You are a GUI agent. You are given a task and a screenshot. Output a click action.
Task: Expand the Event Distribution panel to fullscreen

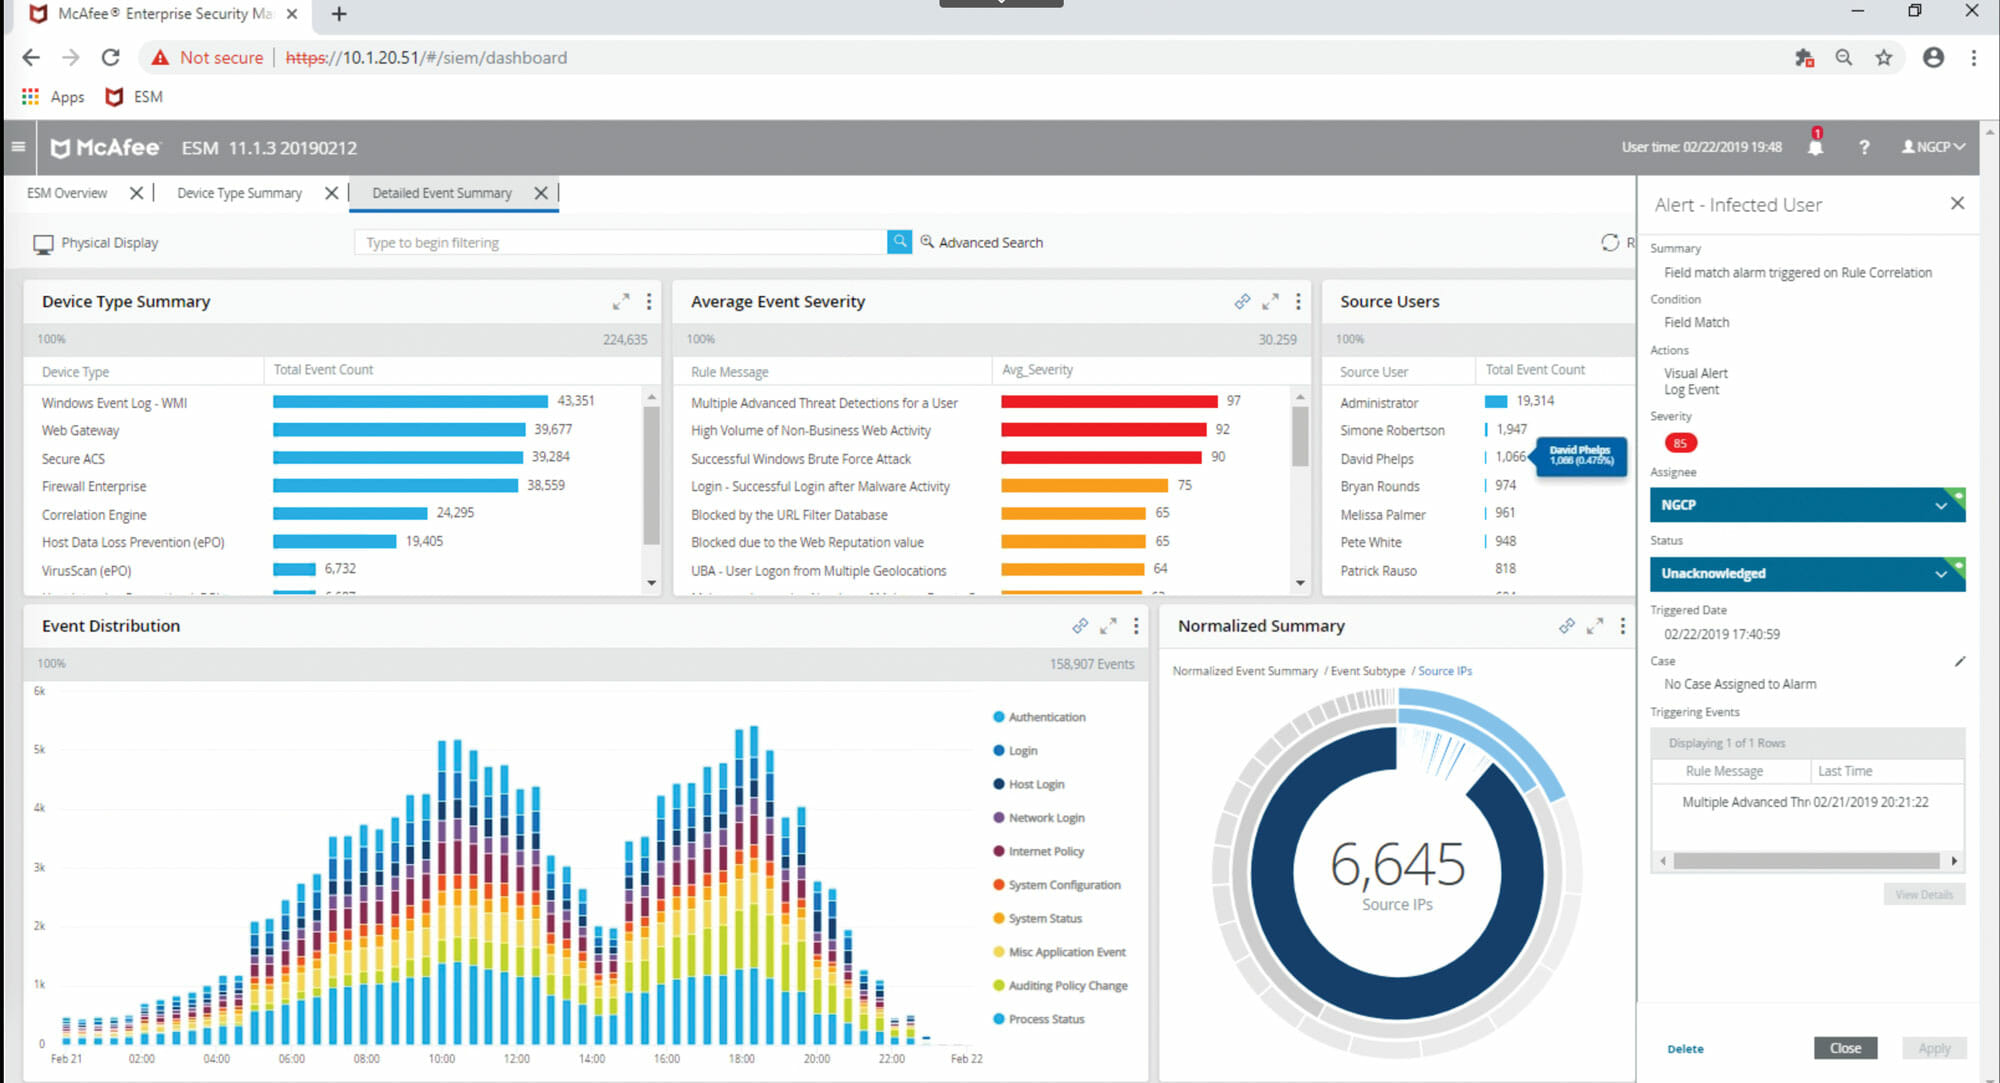coord(1108,626)
